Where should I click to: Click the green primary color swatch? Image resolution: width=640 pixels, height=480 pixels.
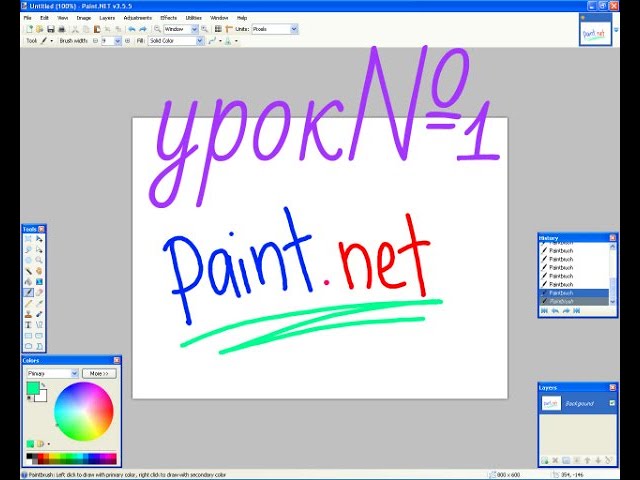point(33,388)
